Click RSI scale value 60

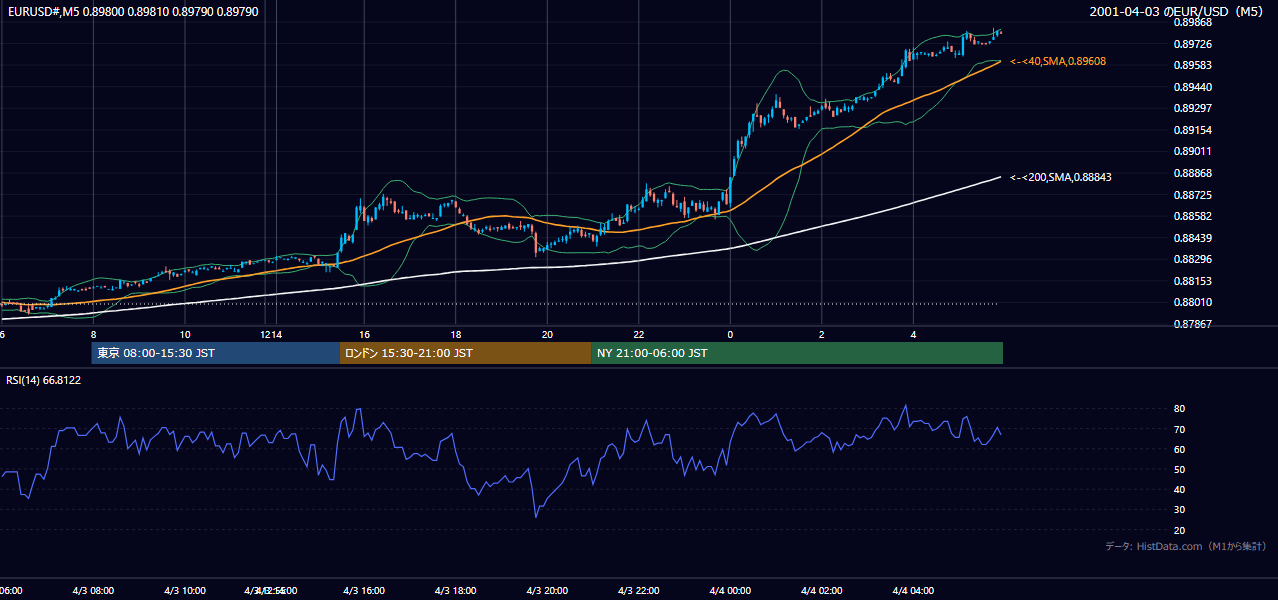[x=1179, y=449]
